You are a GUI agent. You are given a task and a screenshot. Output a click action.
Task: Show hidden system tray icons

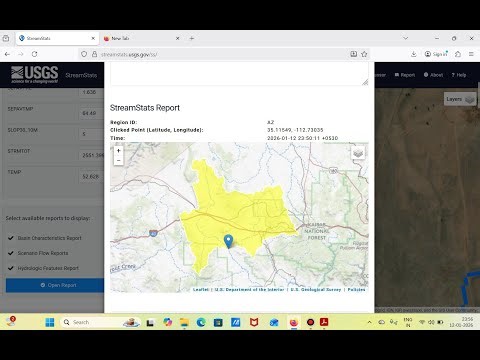(369, 322)
